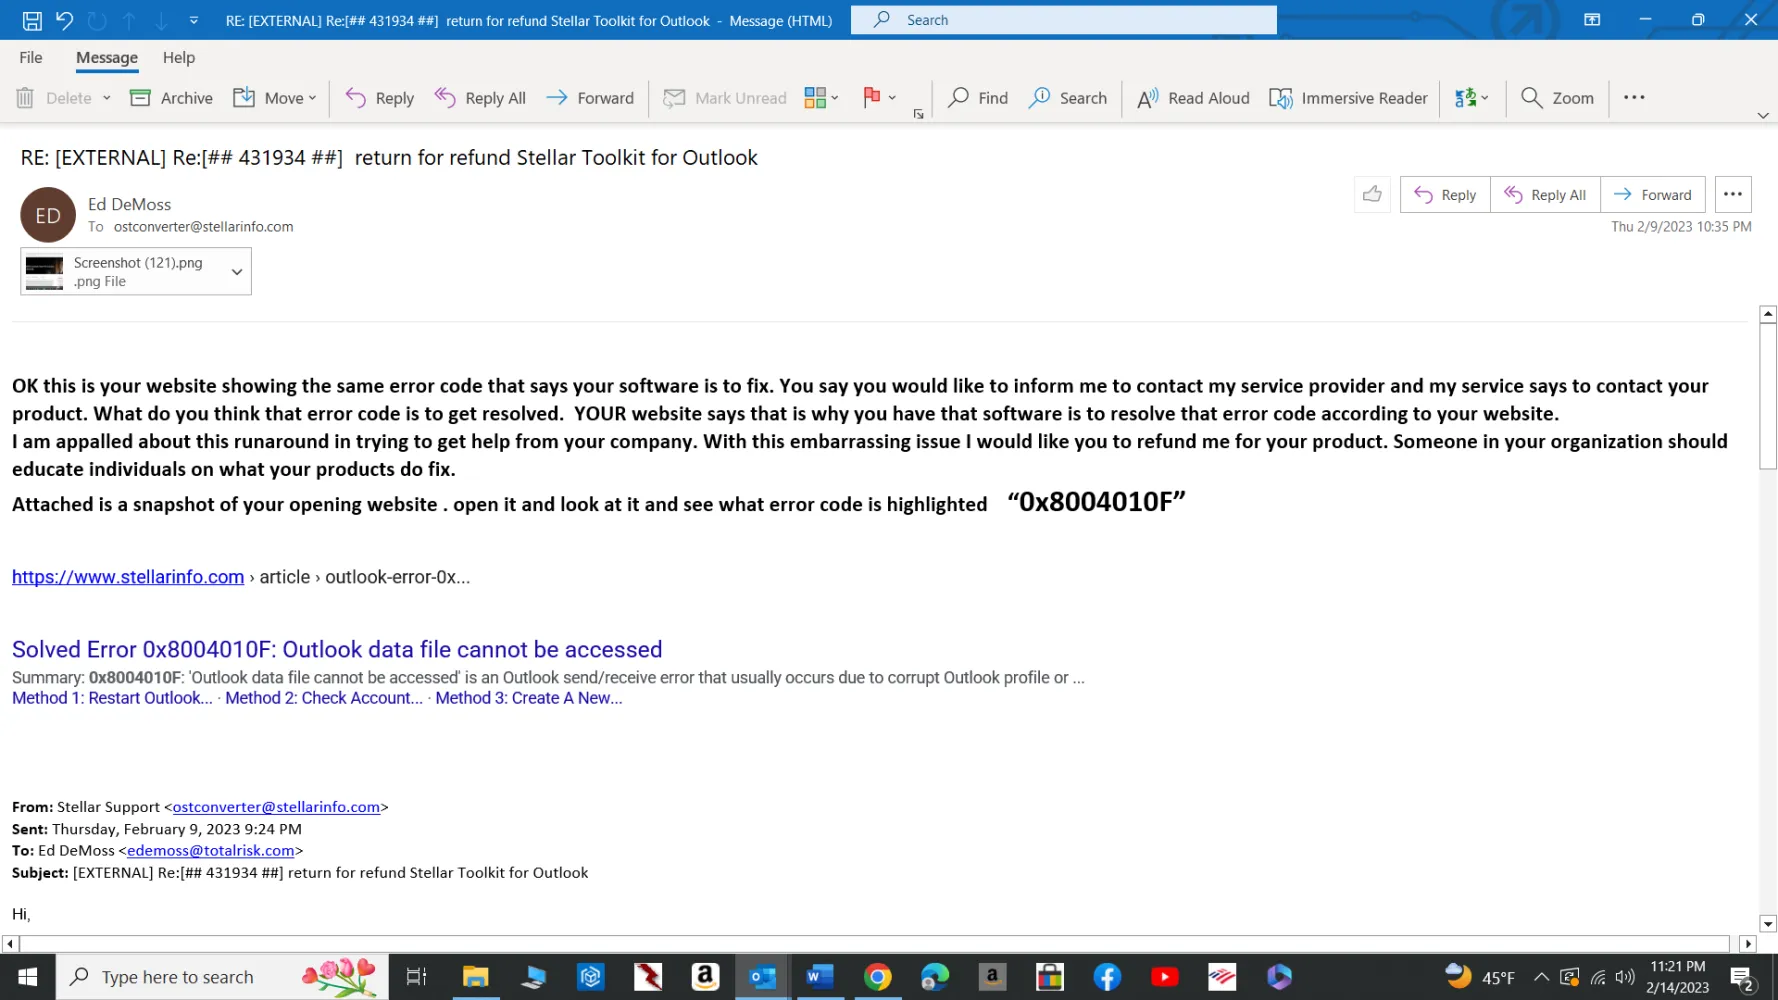This screenshot has height=1000, width=1778.
Task: Reply using the ribbon Reply button
Action: click(x=380, y=98)
